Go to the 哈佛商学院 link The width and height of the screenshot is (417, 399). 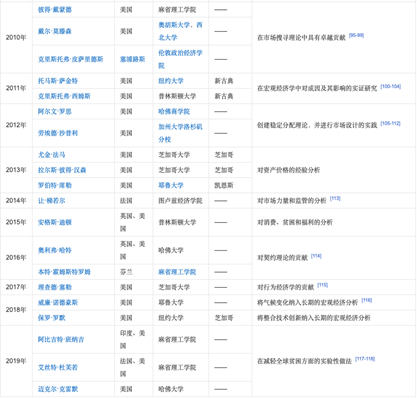pyautogui.click(x=174, y=112)
